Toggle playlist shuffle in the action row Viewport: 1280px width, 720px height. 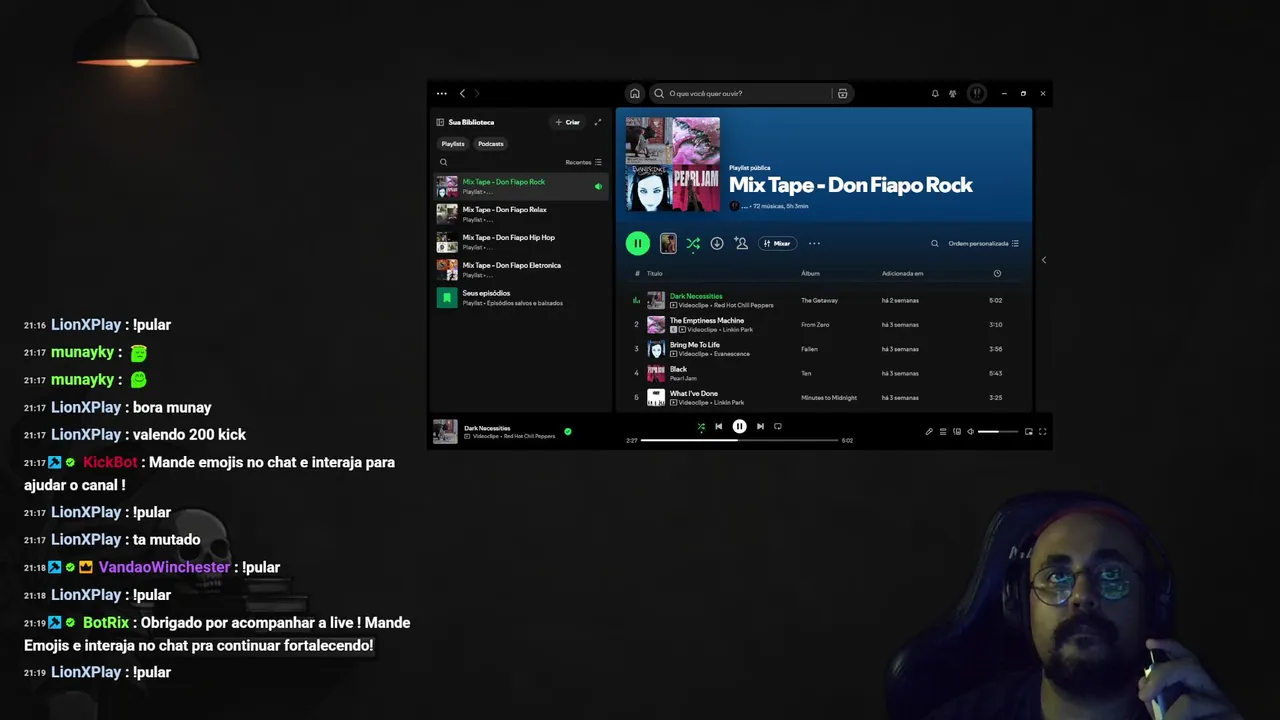click(693, 243)
